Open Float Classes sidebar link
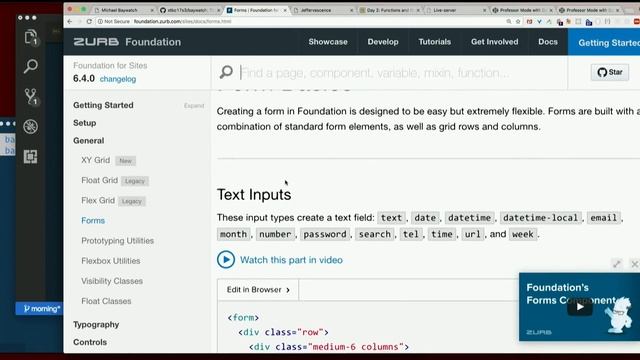The width and height of the screenshot is (640, 360). (x=106, y=301)
